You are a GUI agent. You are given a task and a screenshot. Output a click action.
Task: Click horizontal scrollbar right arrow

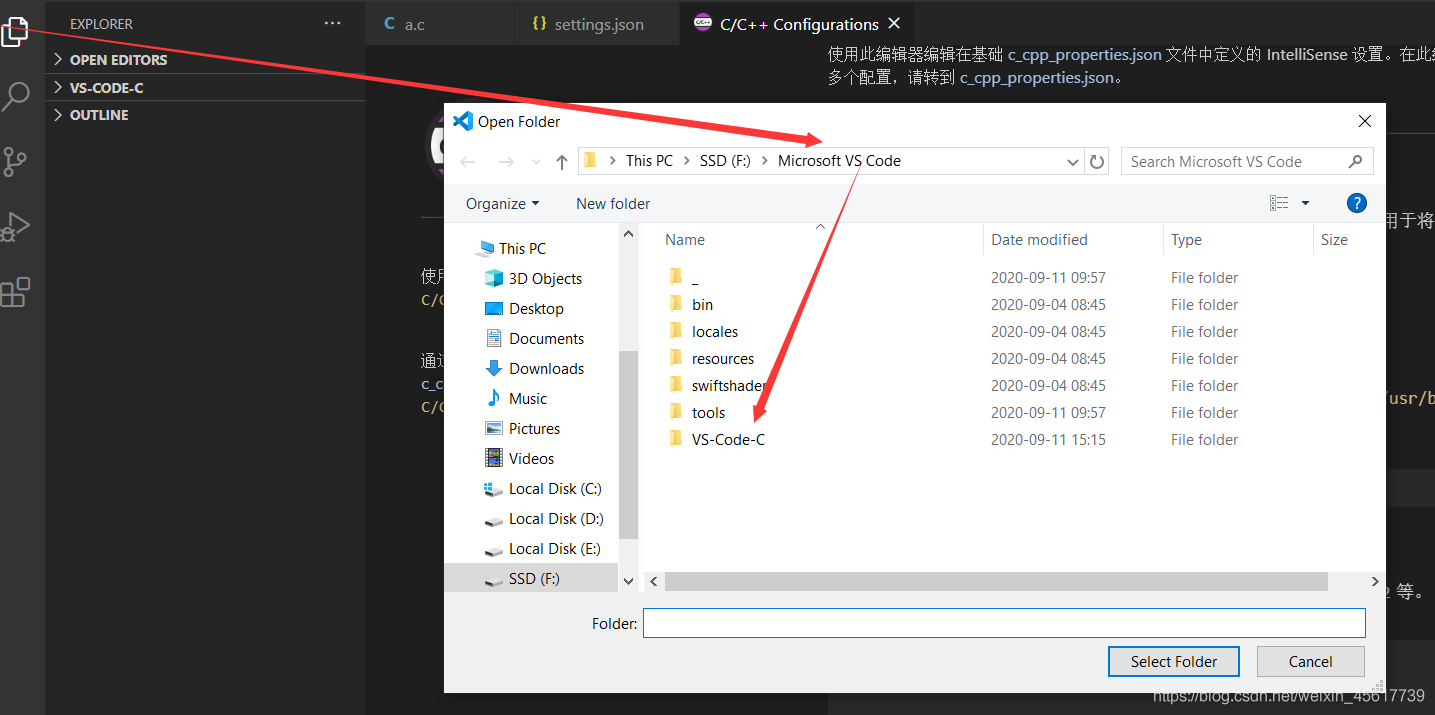[x=1374, y=581]
